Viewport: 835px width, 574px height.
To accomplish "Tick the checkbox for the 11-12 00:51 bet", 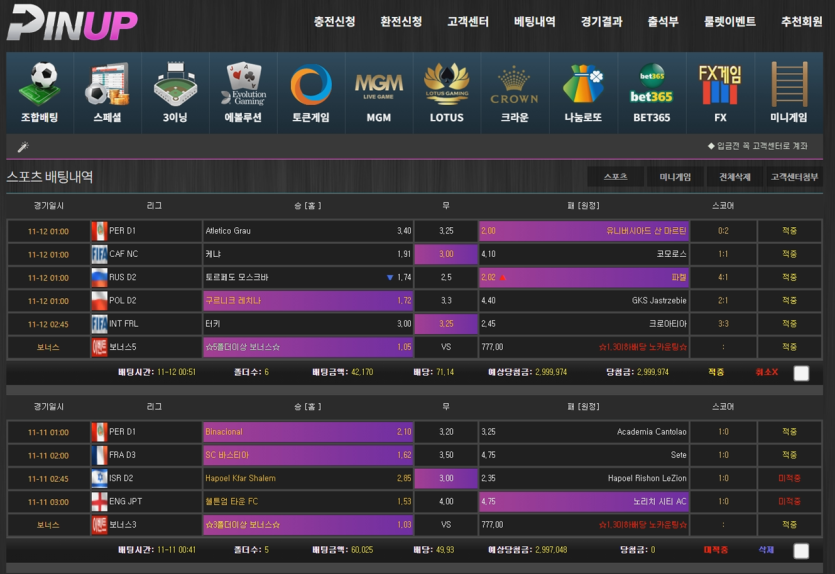I will pyautogui.click(x=801, y=373).
